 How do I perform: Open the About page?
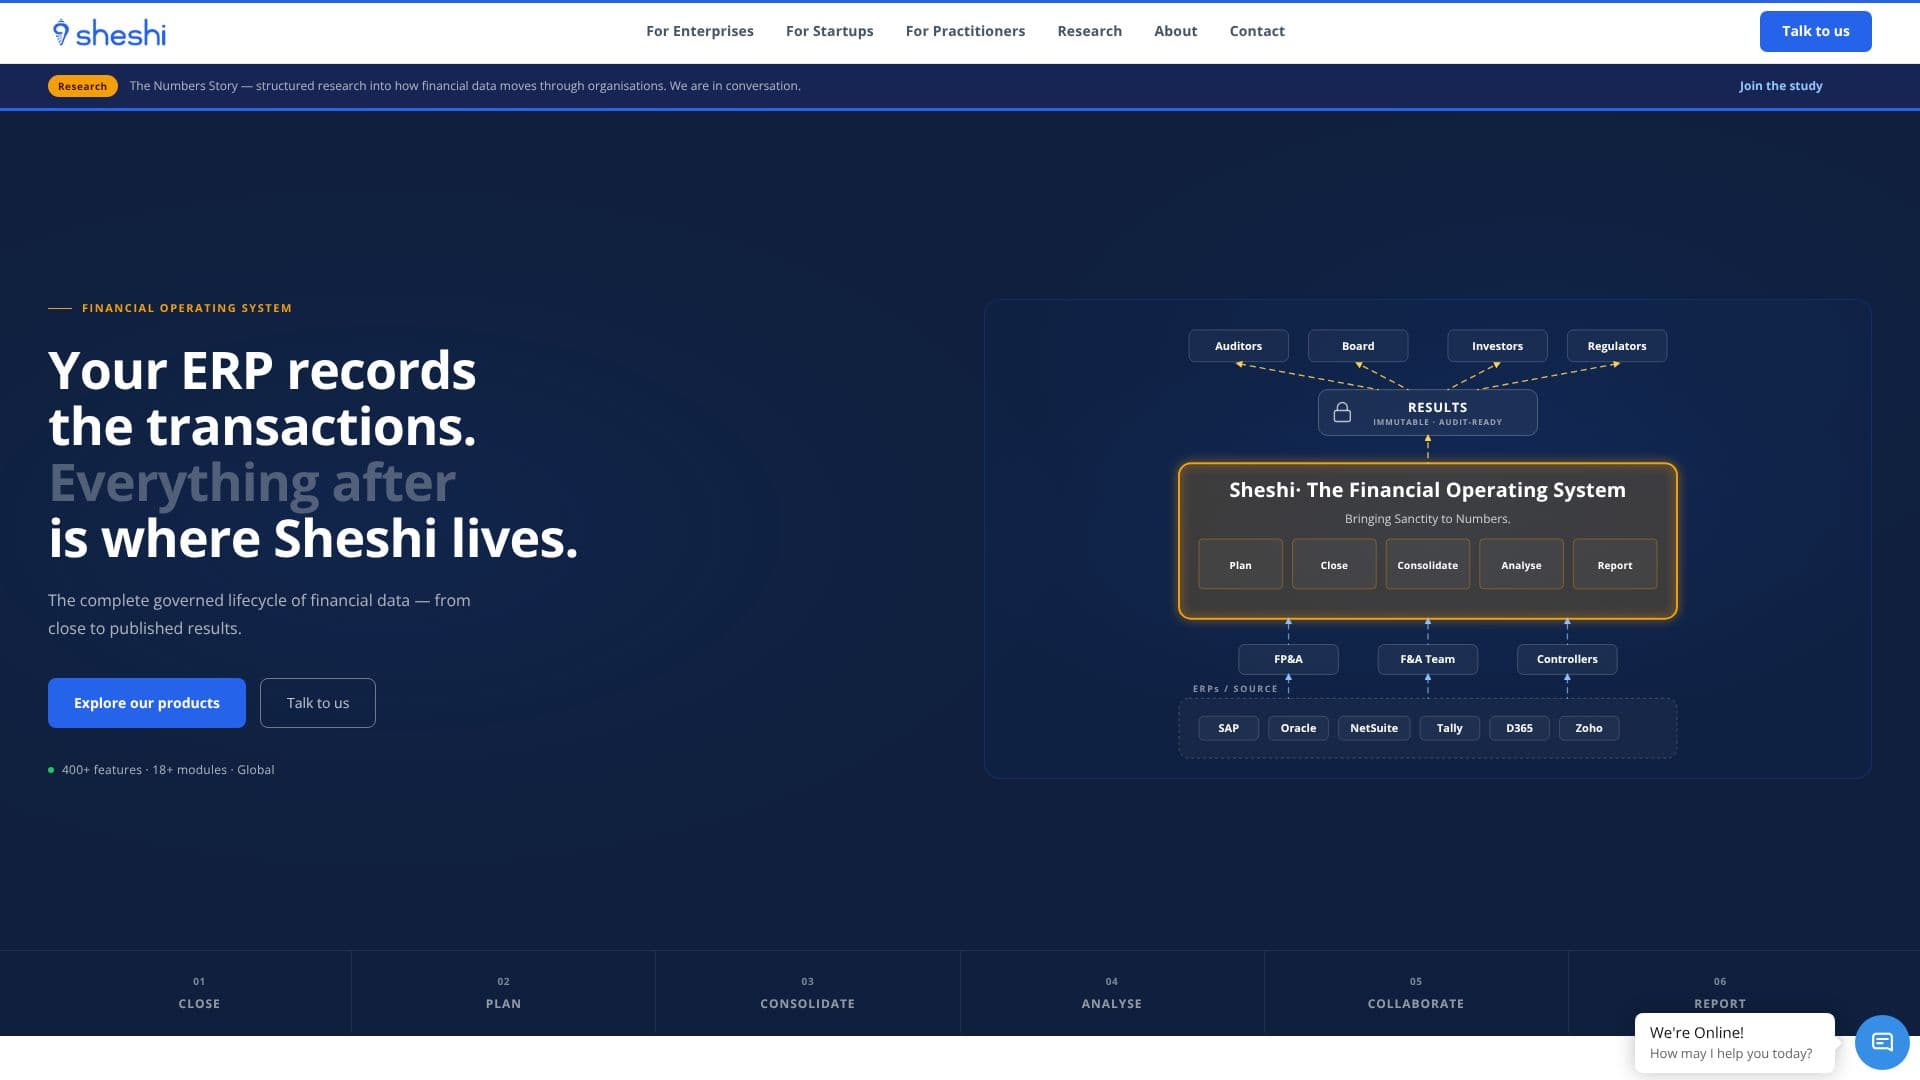coord(1175,31)
